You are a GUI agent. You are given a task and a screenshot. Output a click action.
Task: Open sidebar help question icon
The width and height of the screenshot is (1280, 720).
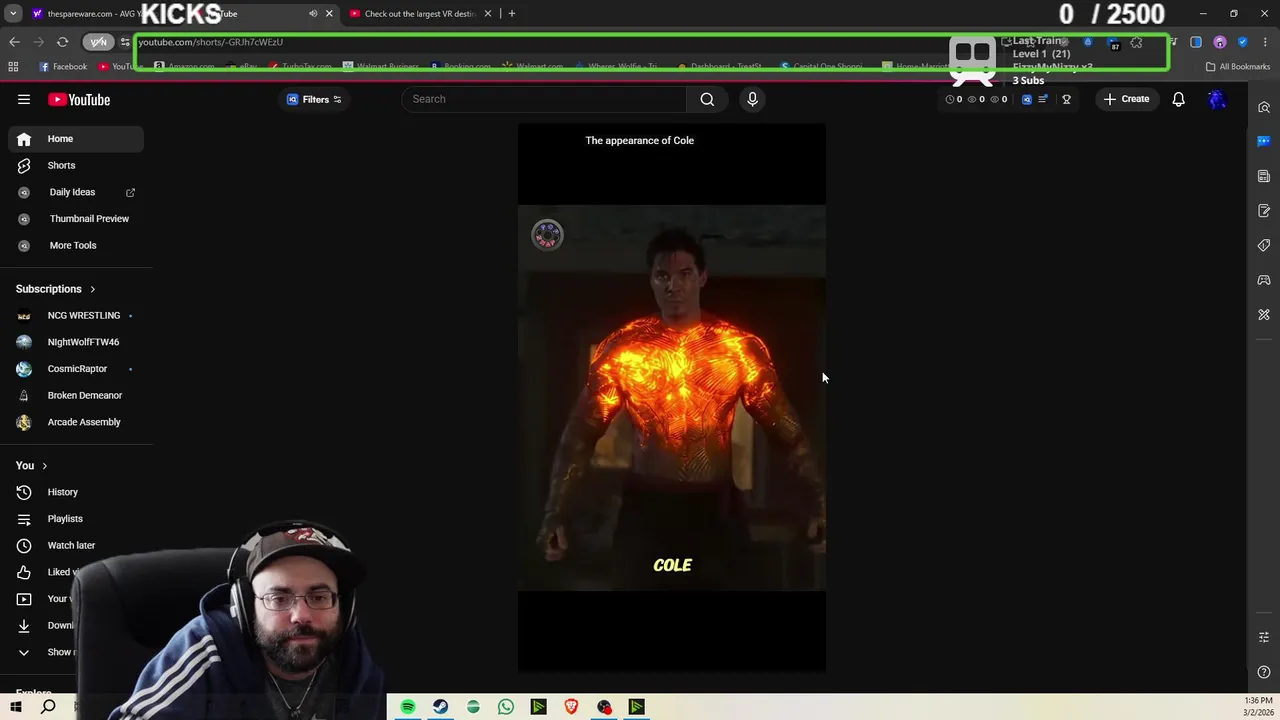click(1264, 672)
